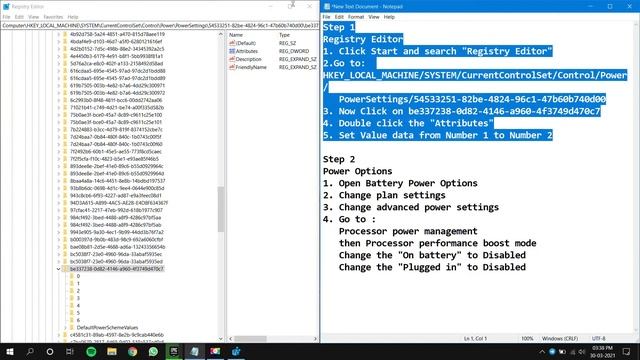This screenshot has width=640, height=360.
Task: Open the volume speaker tray icon
Action: 582,352
